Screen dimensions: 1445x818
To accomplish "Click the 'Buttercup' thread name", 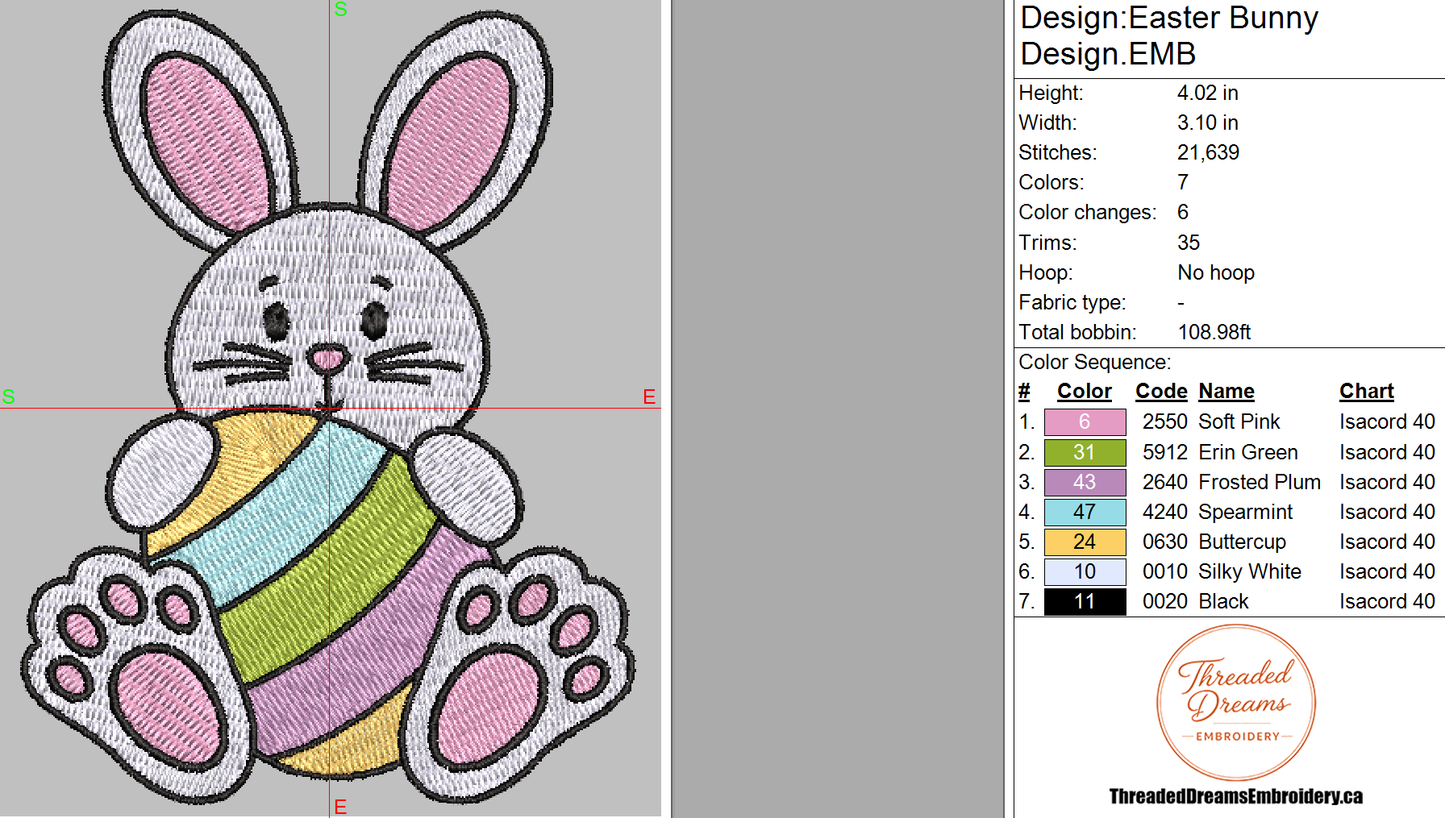I will (x=1244, y=542).
